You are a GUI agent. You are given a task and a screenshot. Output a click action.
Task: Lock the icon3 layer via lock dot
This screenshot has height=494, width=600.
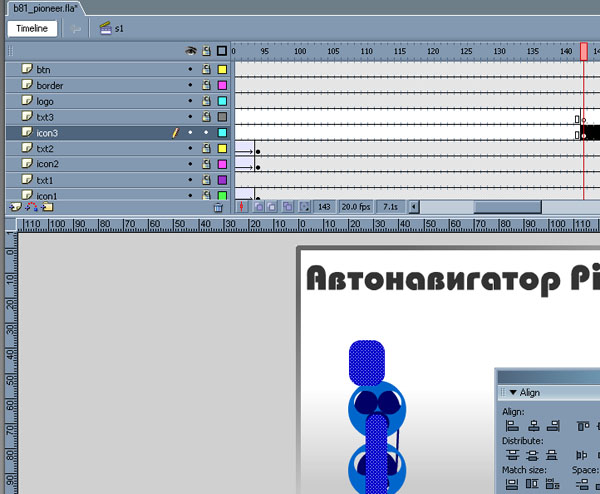pos(206,132)
